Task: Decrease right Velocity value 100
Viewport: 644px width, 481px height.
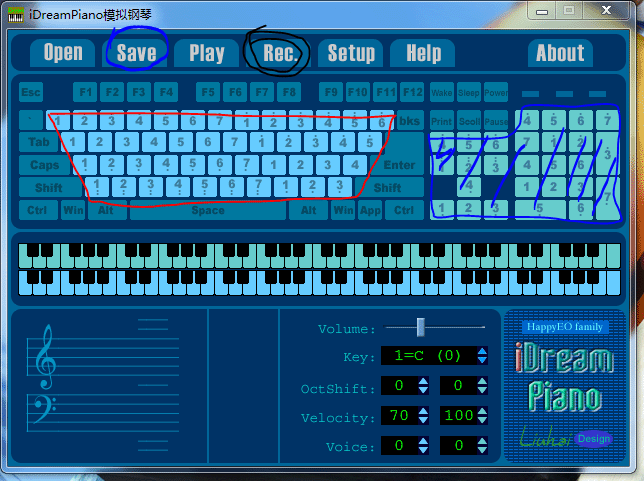Action: (482, 420)
